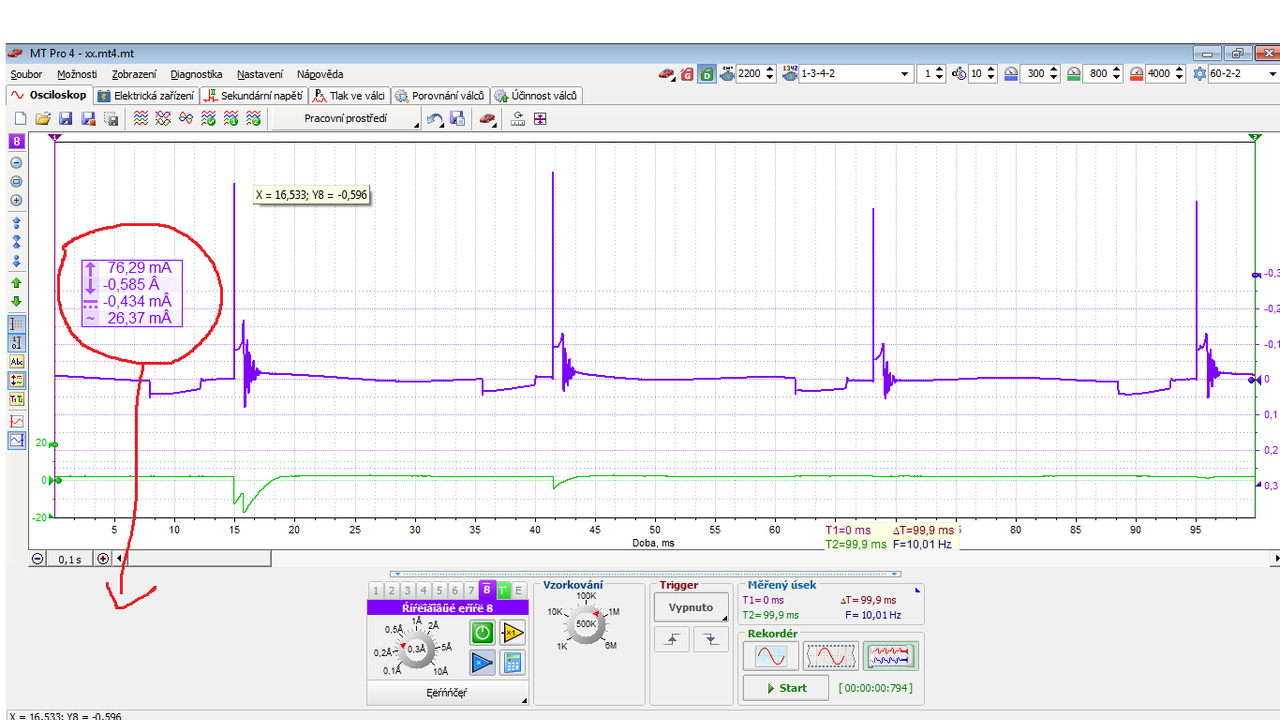This screenshot has height=720, width=1280.
Task: Select the green T channel button
Action: [x=504, y=591]
